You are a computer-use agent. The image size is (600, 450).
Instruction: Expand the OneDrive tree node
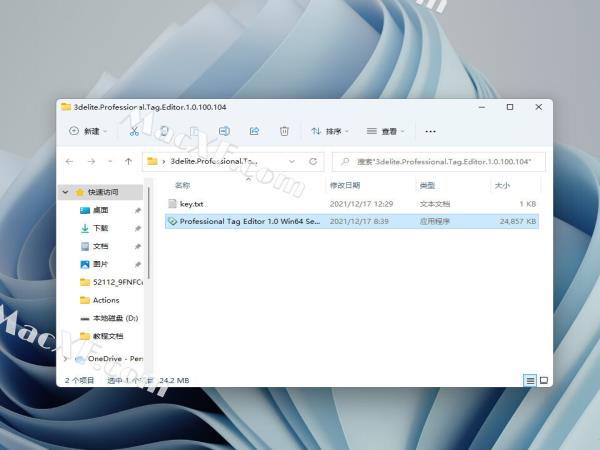(x=65, y=359)
